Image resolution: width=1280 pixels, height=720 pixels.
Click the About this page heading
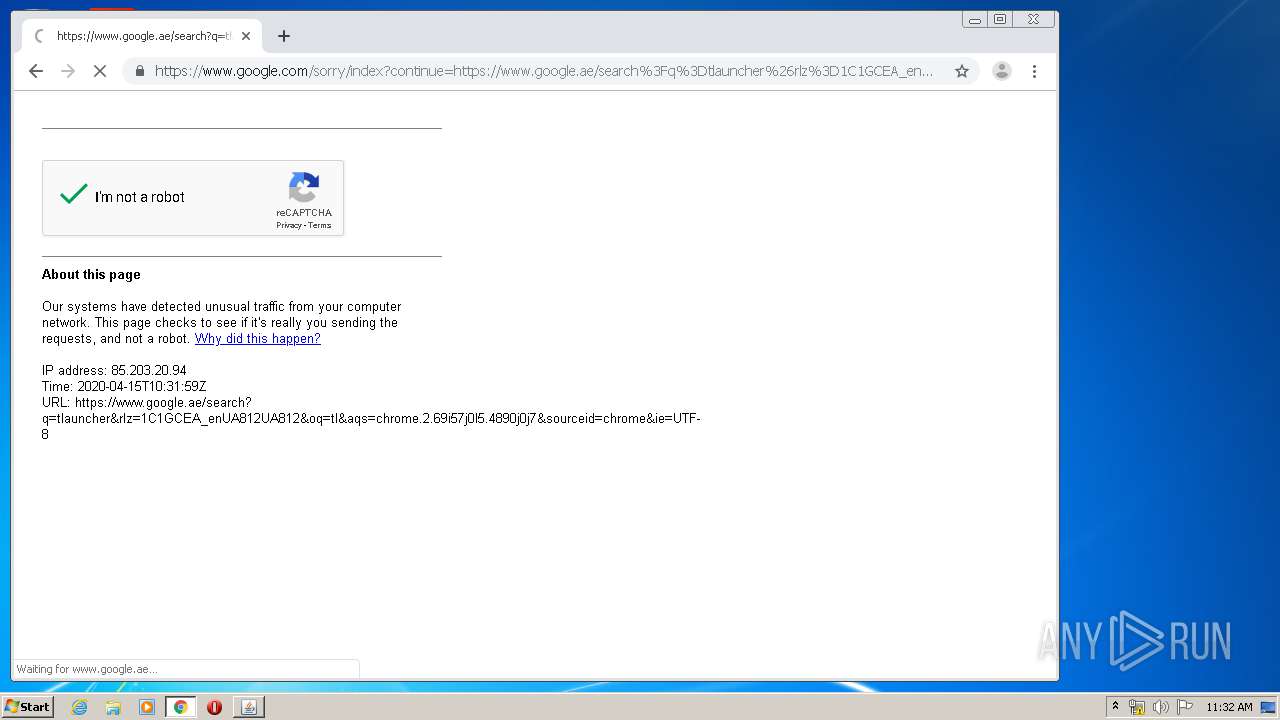(x=91, y=274)
